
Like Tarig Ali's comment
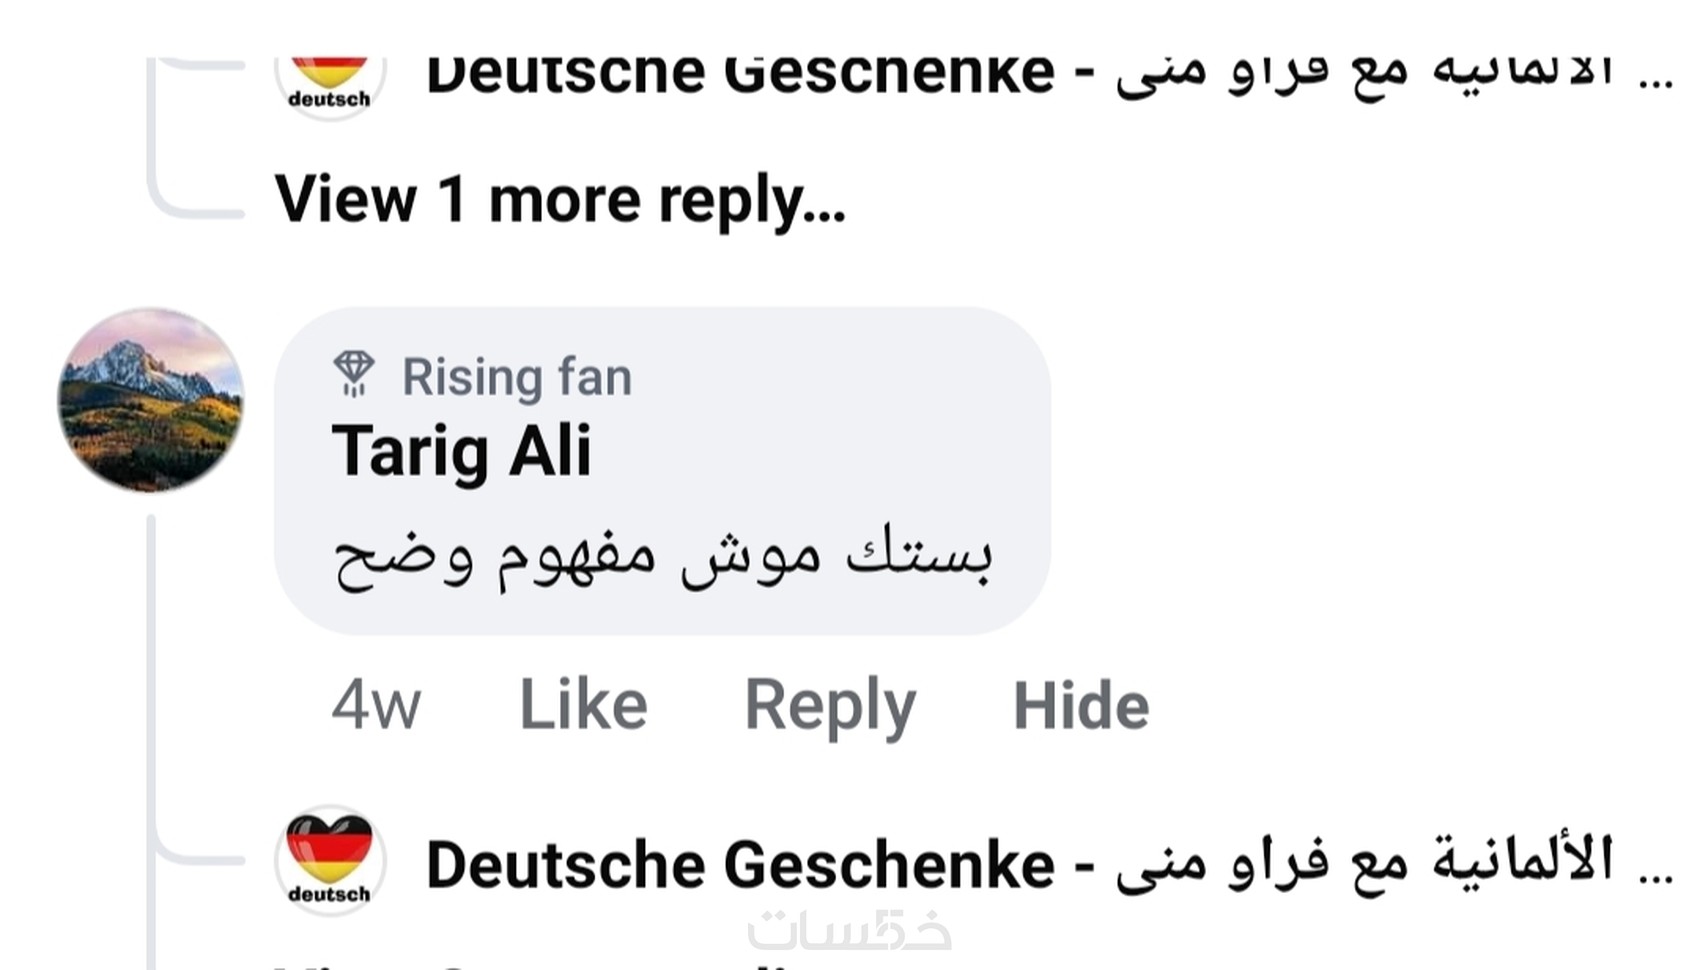pyautogui.click(x=583, y=705)
